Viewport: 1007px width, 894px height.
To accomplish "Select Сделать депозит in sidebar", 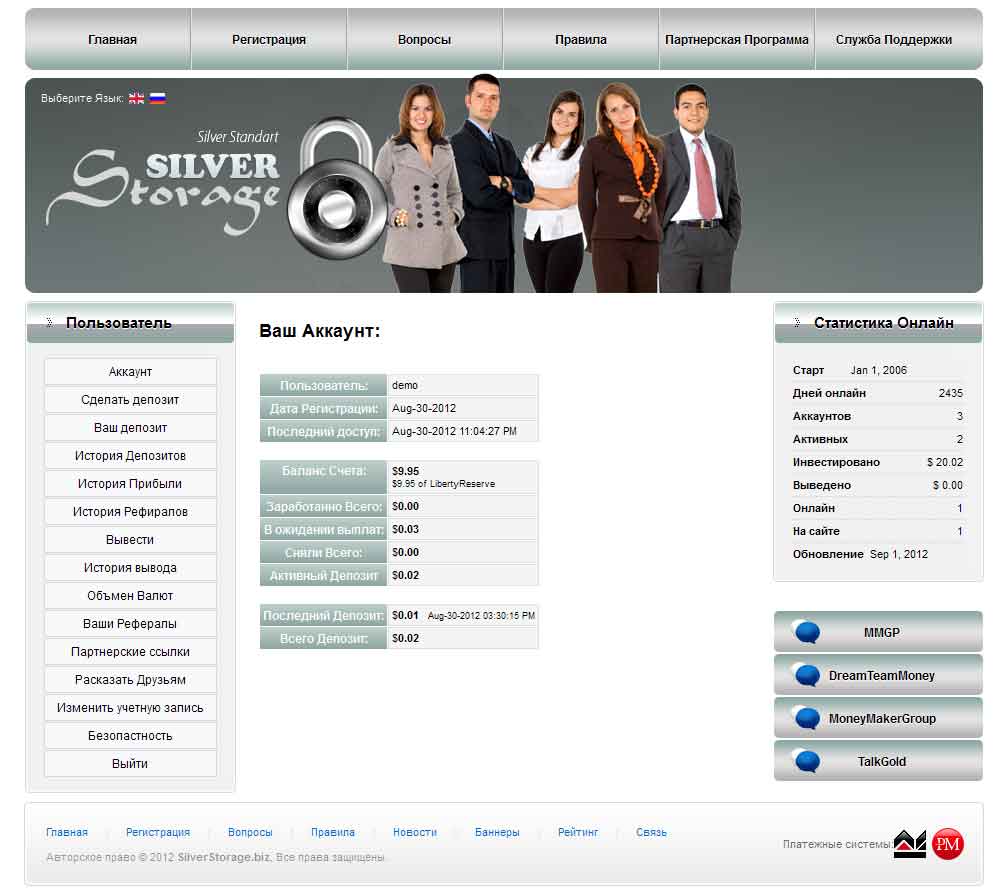I will (x=130, y=399).
